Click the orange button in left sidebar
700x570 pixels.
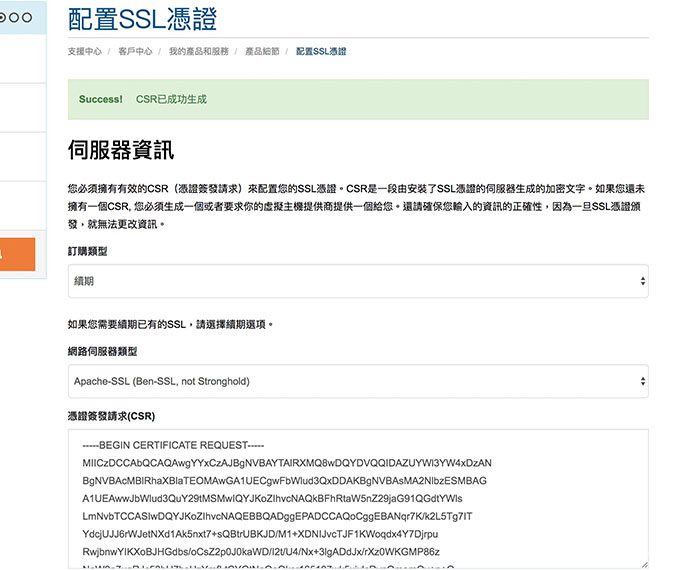(x=17, y=254)
